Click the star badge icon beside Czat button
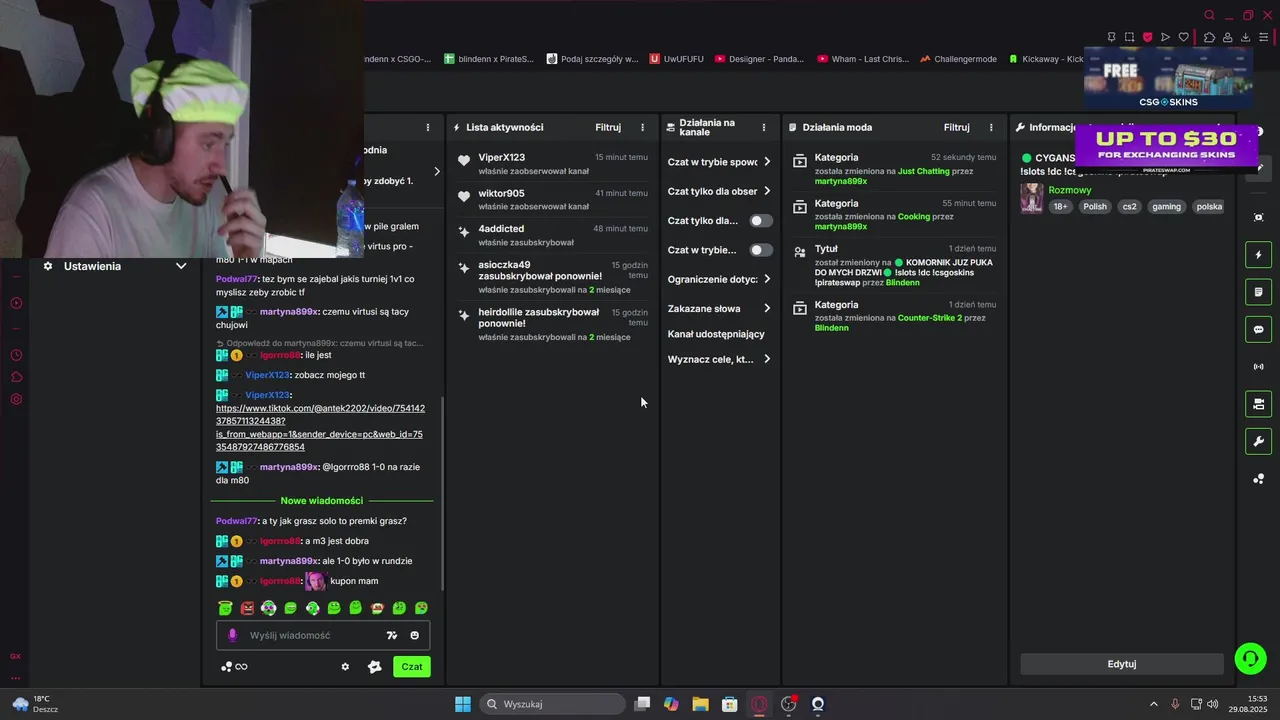Viewport: 1280px width, 720px height. click(375, 667)
